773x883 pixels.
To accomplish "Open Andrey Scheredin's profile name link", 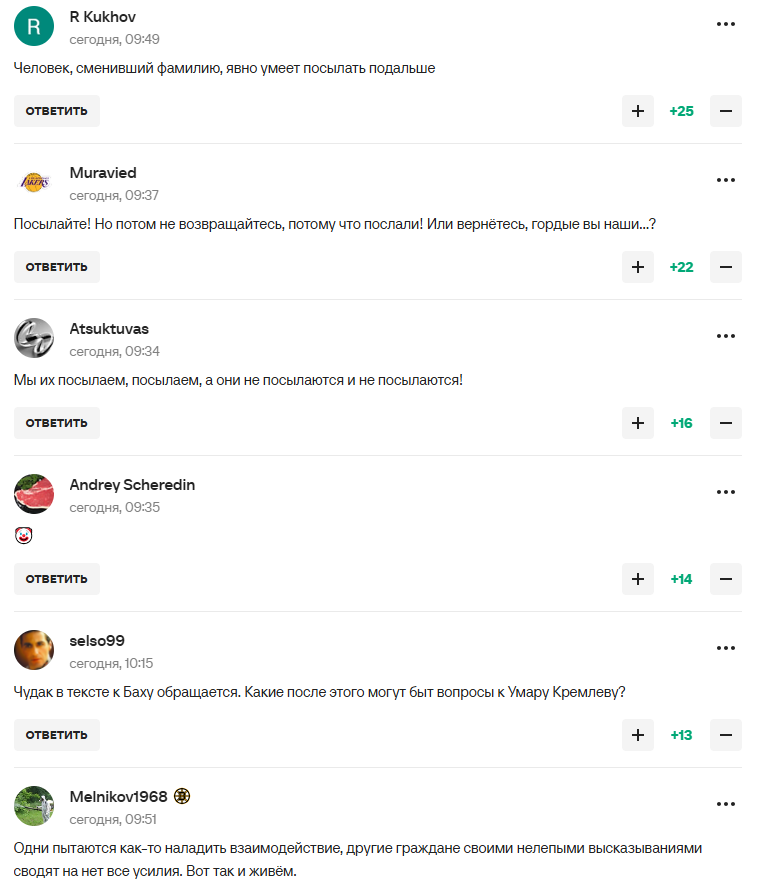I will (132, 485).
